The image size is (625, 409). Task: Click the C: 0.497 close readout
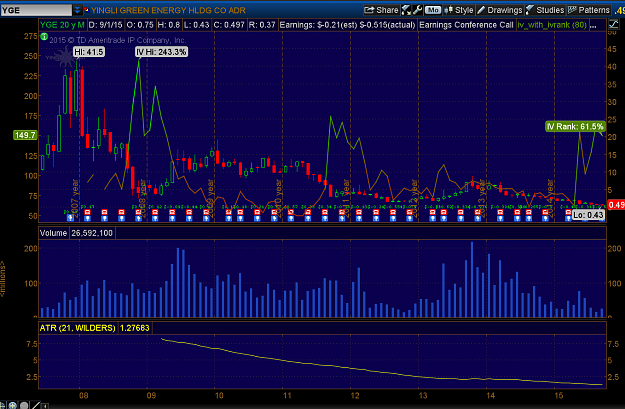click(229, 25)
